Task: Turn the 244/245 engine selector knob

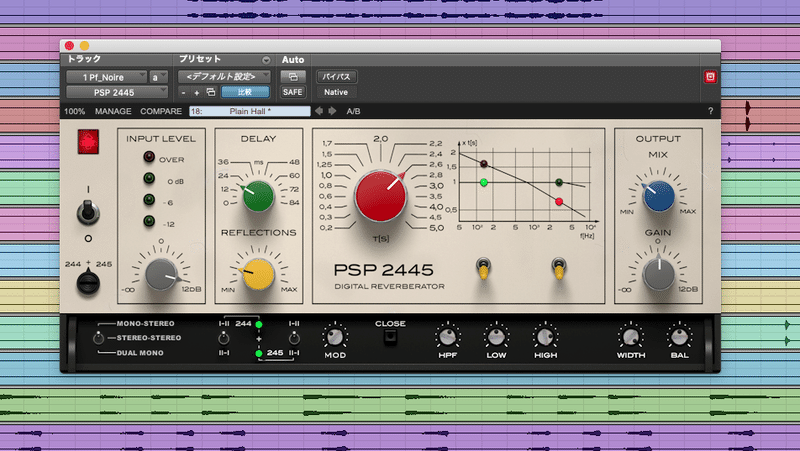Action: [x=88, y=283]
